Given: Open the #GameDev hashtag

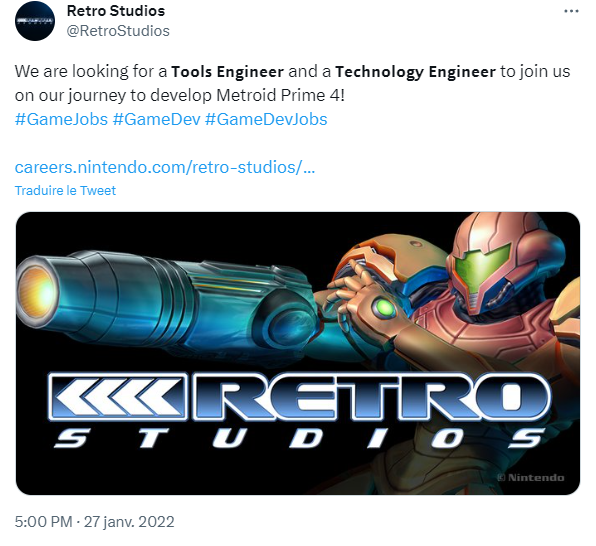Looking at the screenshot, I should 157,119.
